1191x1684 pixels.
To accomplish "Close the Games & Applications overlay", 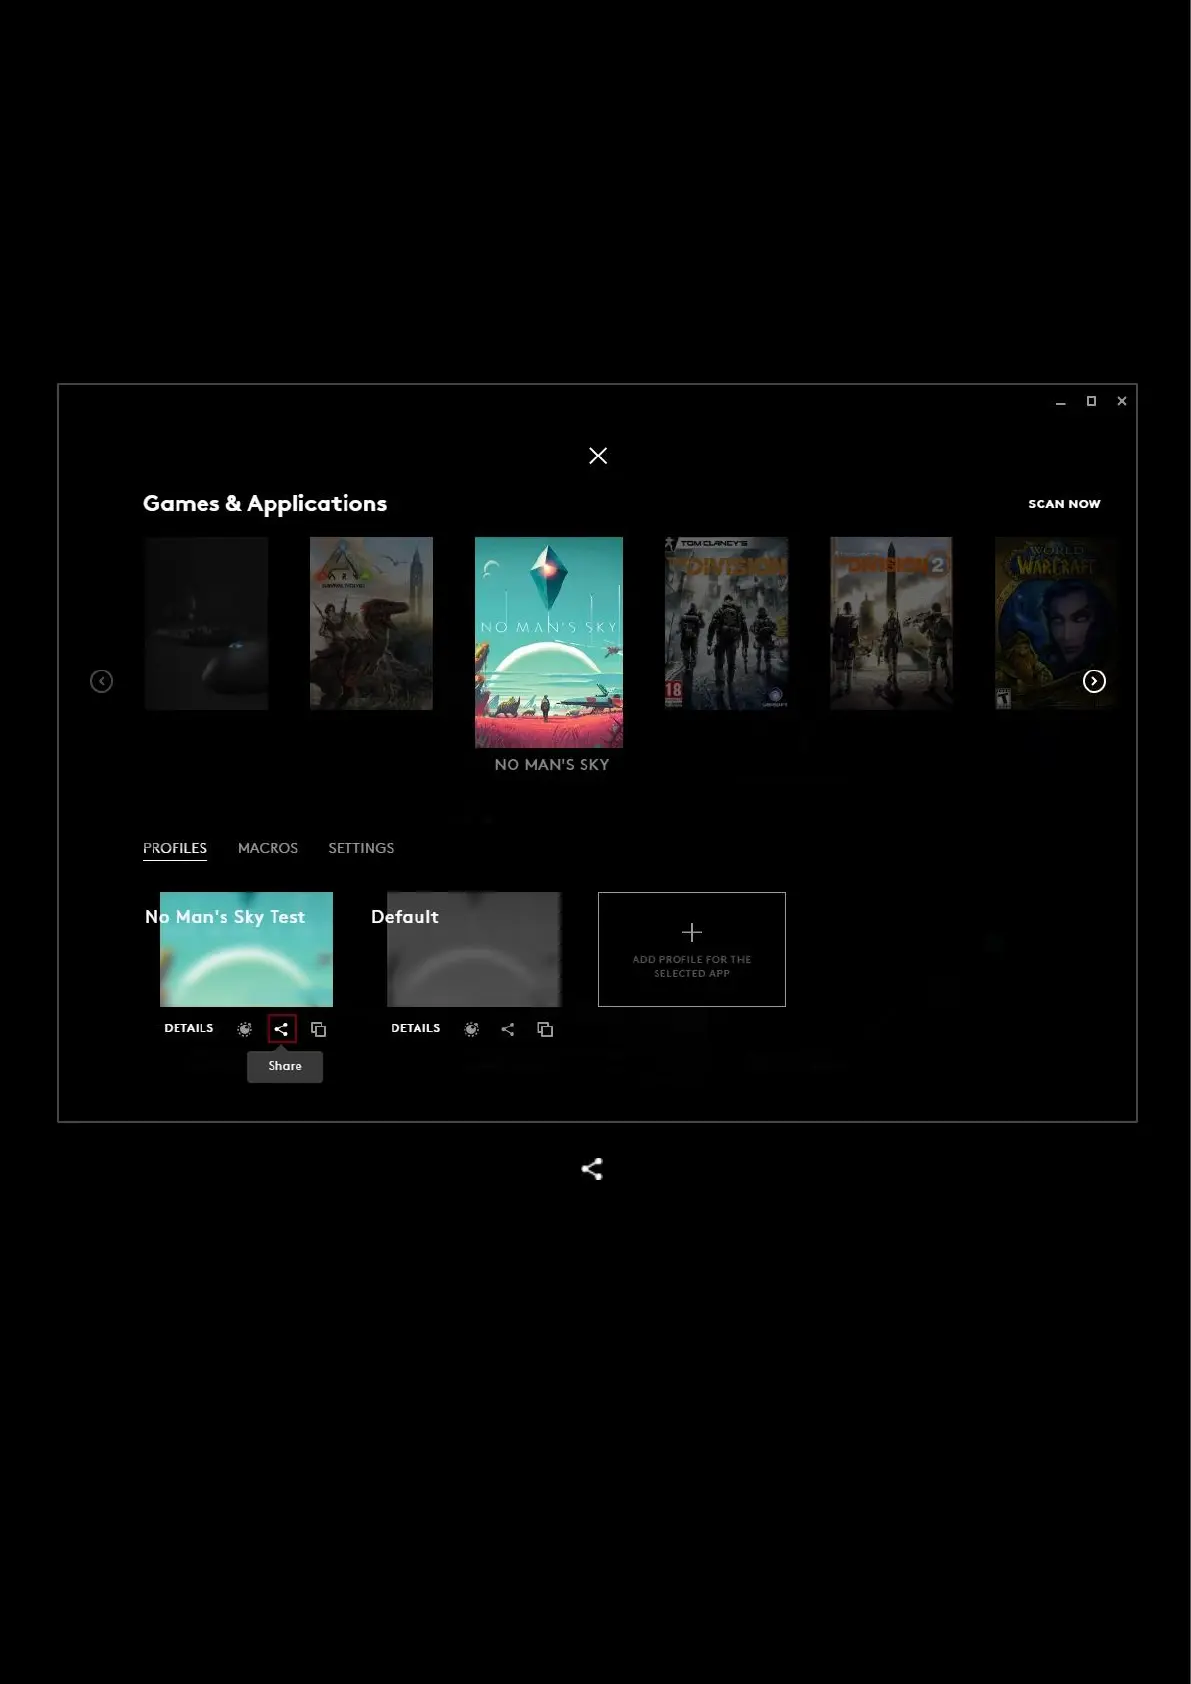I will click(x=598, y=456).
